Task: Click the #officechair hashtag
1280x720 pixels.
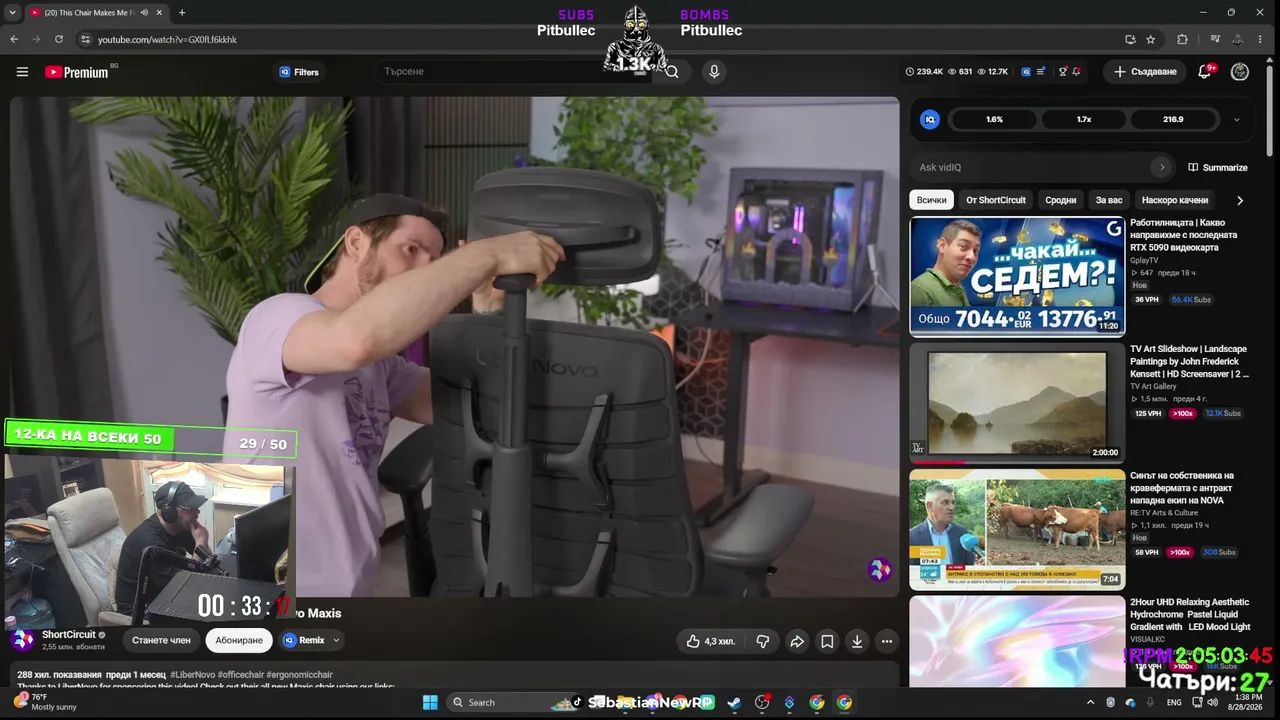Action: tap(241, 675)
